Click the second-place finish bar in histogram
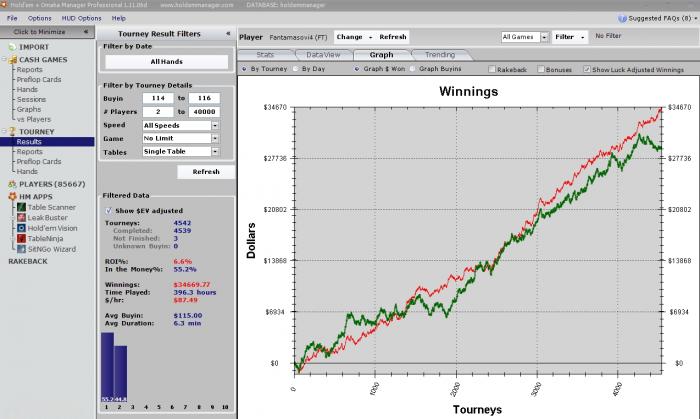Image resolution: width=700 pixels, height=419 pixels. (x=121, y=374)
